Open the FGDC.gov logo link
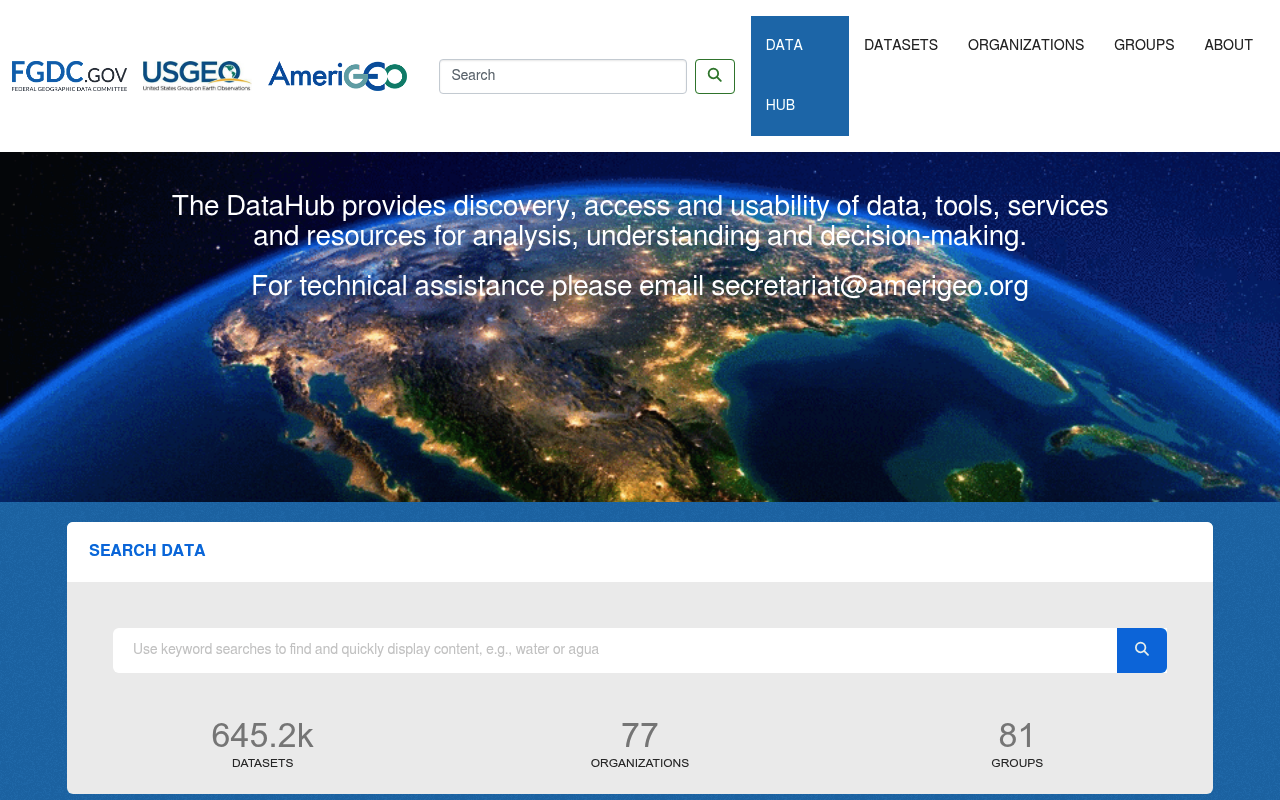Image resolution: width=1280 pixels, height=800 pixels. tap(70, 76)
